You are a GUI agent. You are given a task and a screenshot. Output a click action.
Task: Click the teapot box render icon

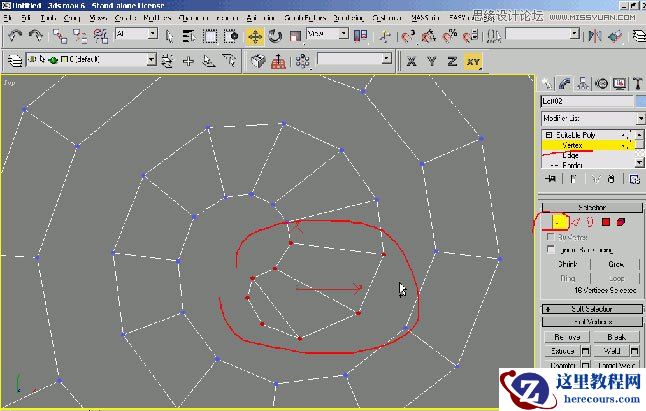point(258,61)
